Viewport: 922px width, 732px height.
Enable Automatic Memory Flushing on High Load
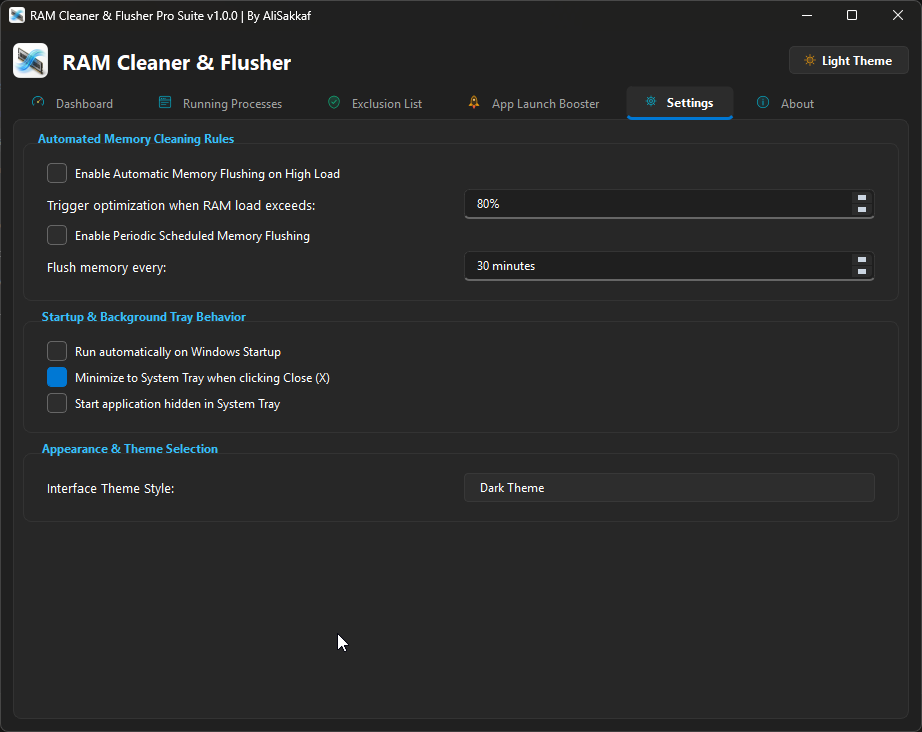pos(57,173)
